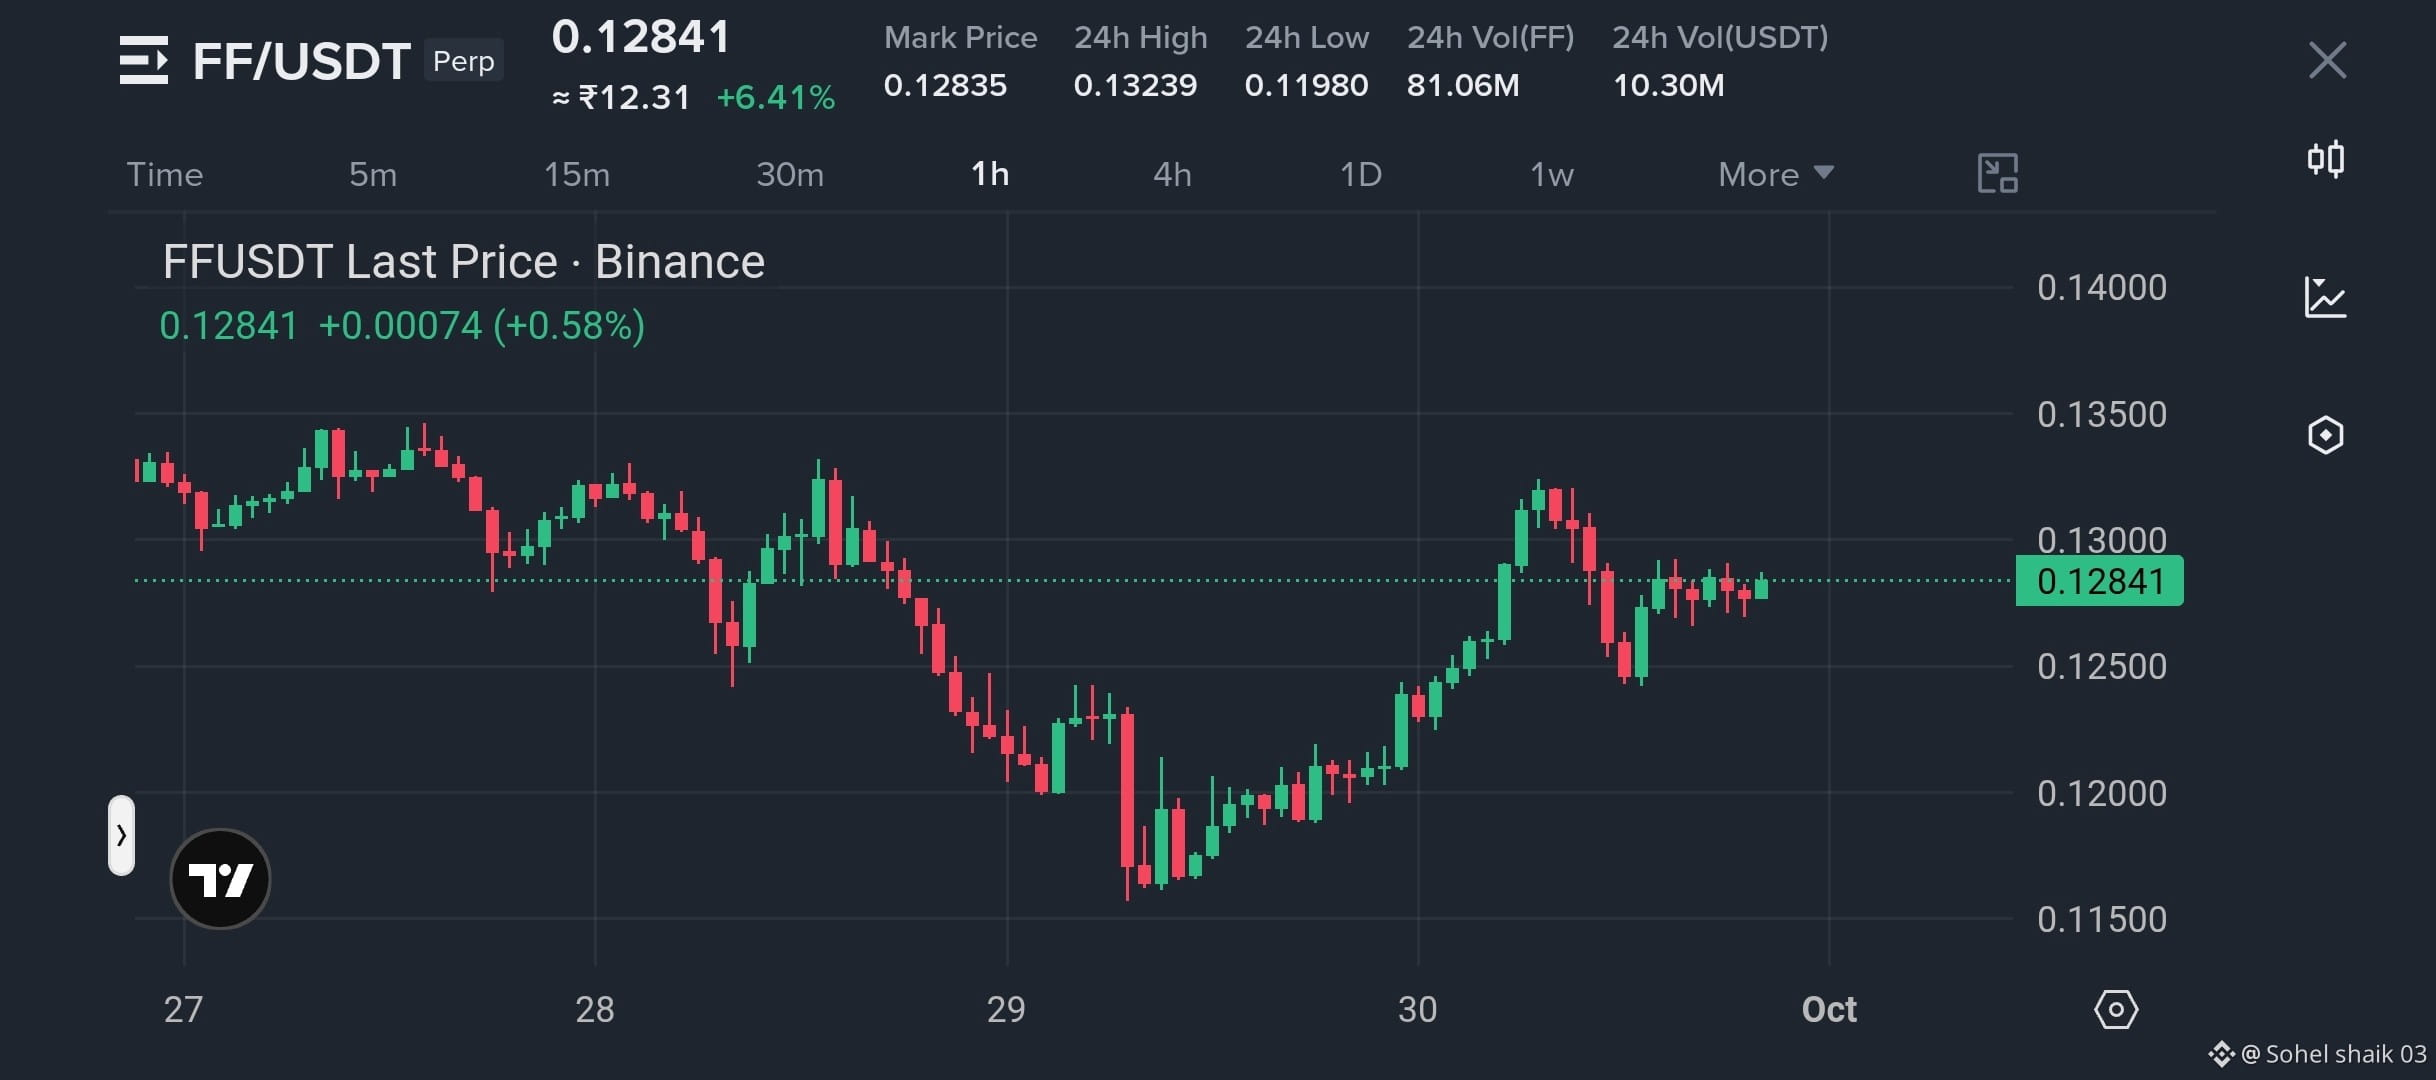Switch to the 15m timeframe
This screenshot has height=1080, width=2436.
tap(577, 174)
